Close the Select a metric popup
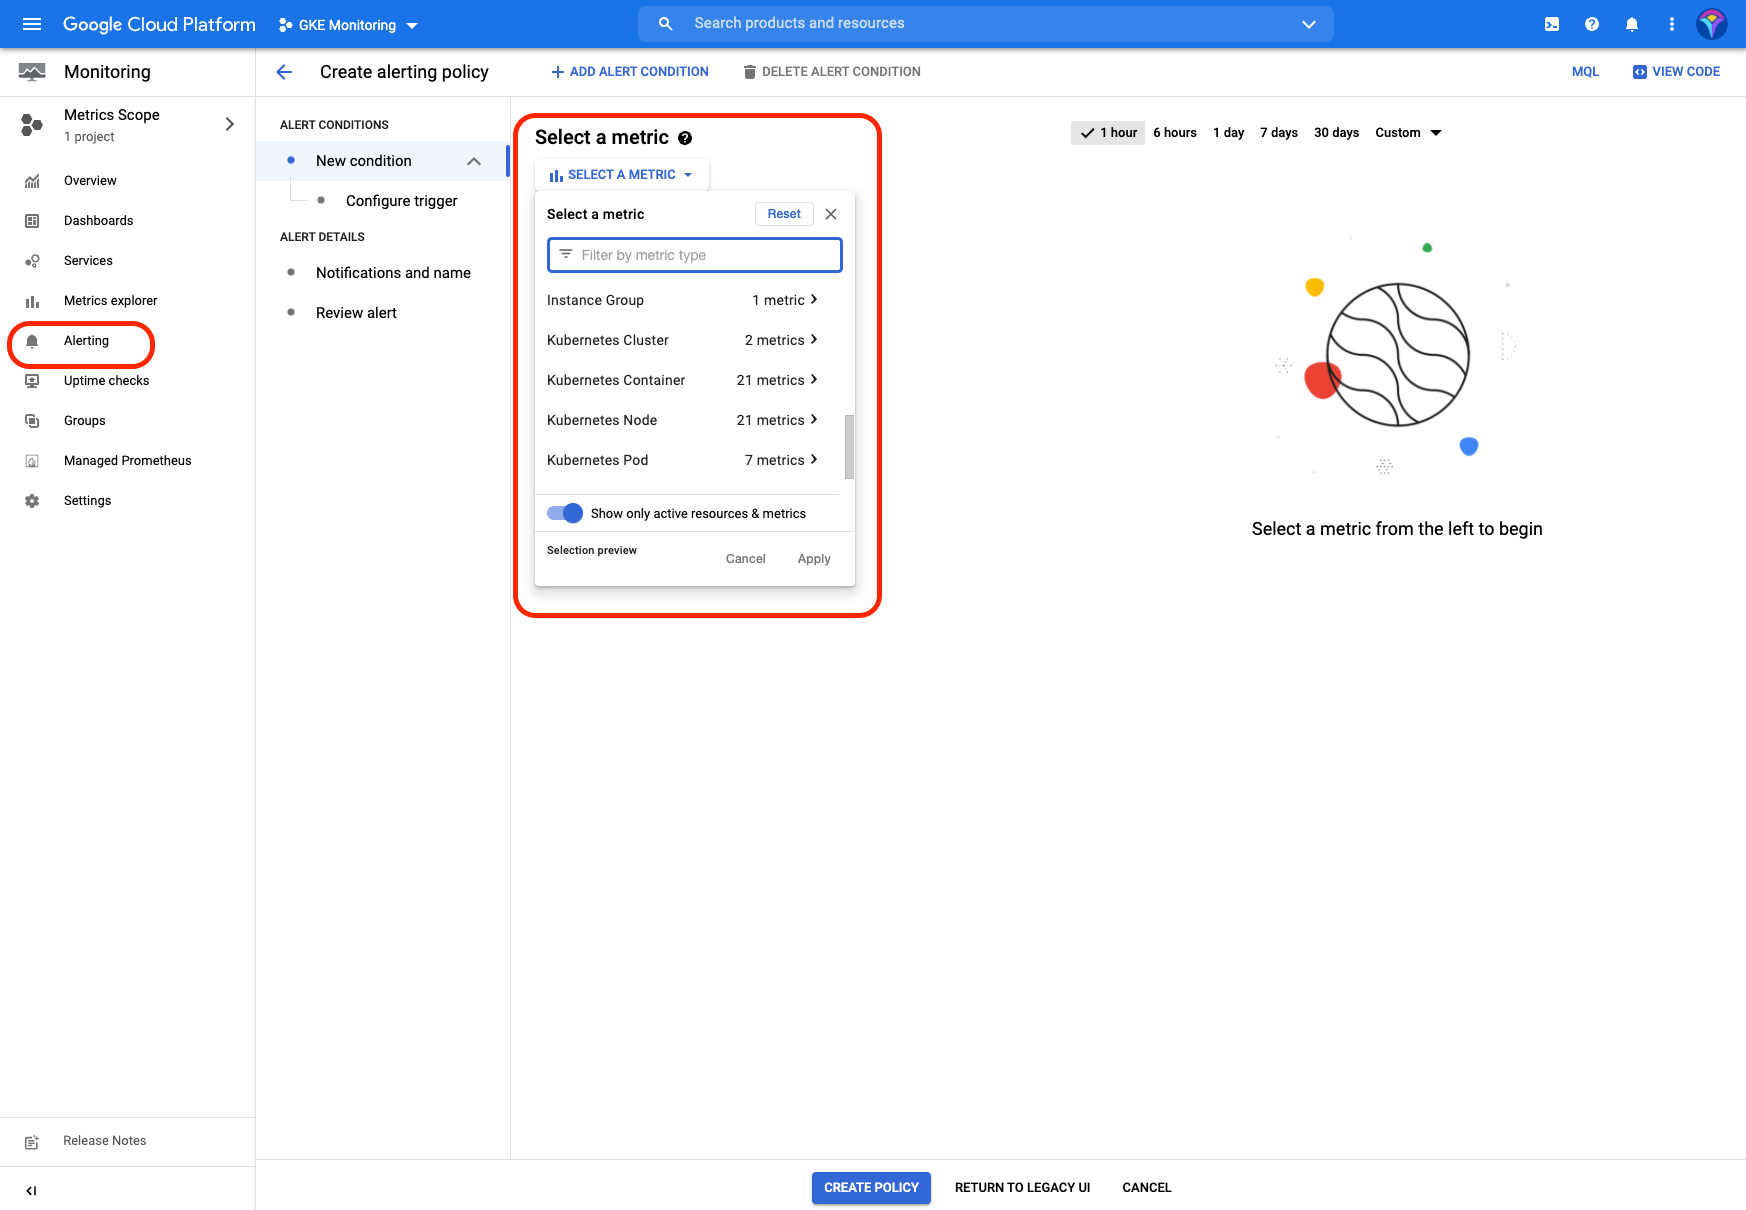Viewport: 1746px width, 1210px height. point(831,214)
